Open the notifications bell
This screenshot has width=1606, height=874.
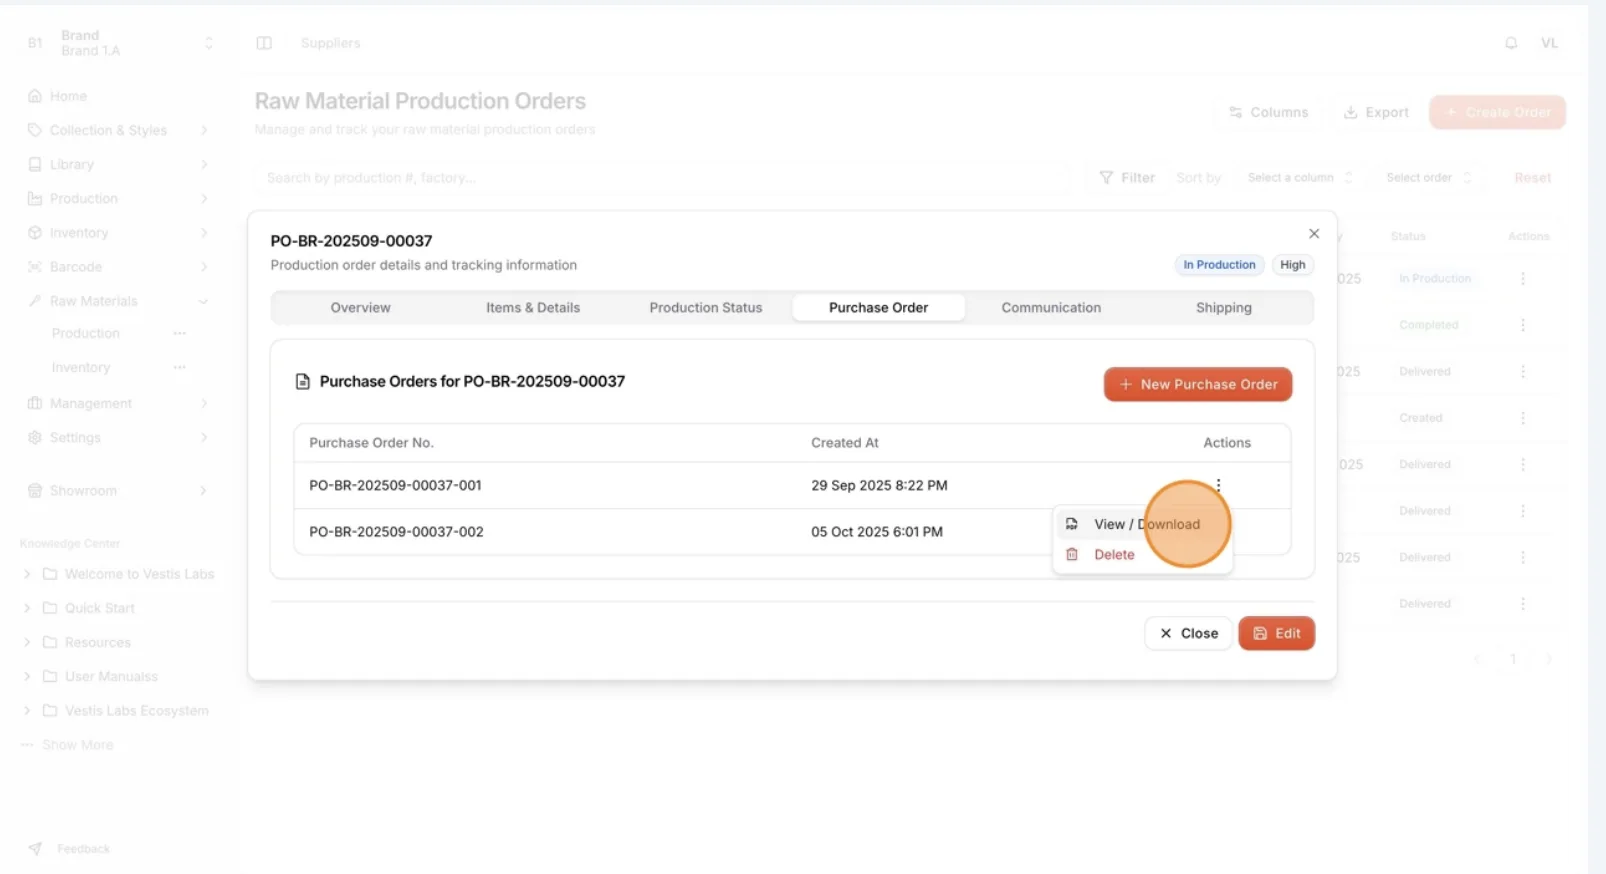click(x=1511, y=43)
